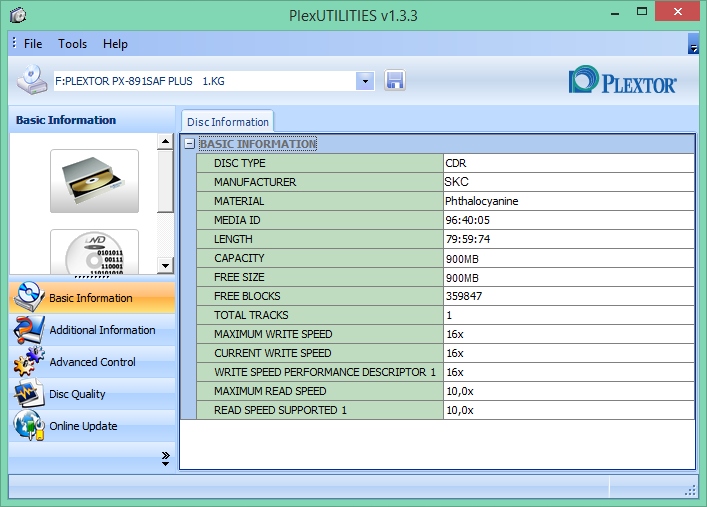Collapse the BASIC INFORMATION section

coord(190,144)
